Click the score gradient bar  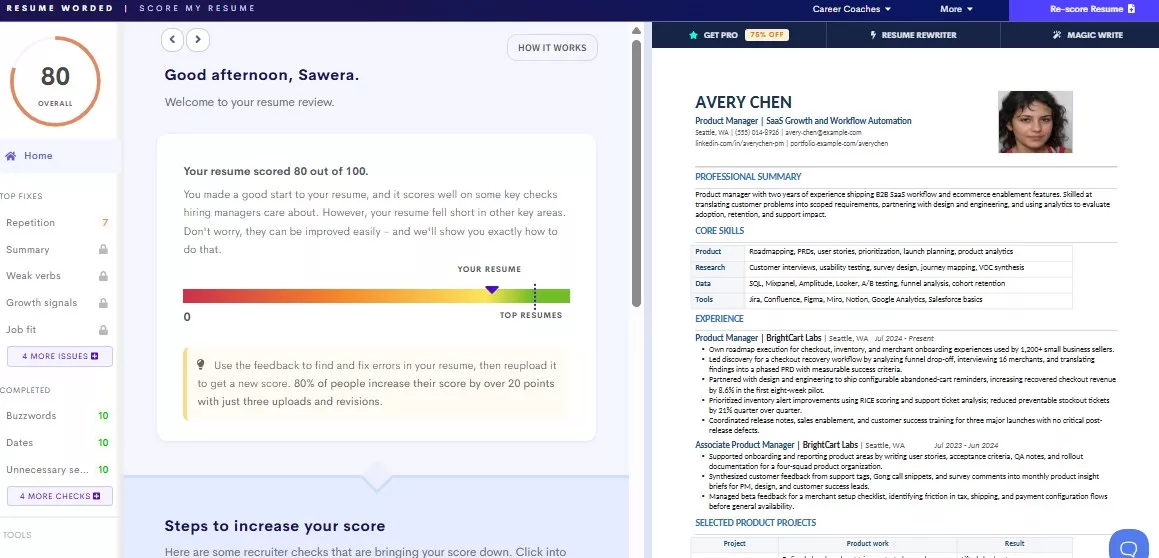pos(376,296)
